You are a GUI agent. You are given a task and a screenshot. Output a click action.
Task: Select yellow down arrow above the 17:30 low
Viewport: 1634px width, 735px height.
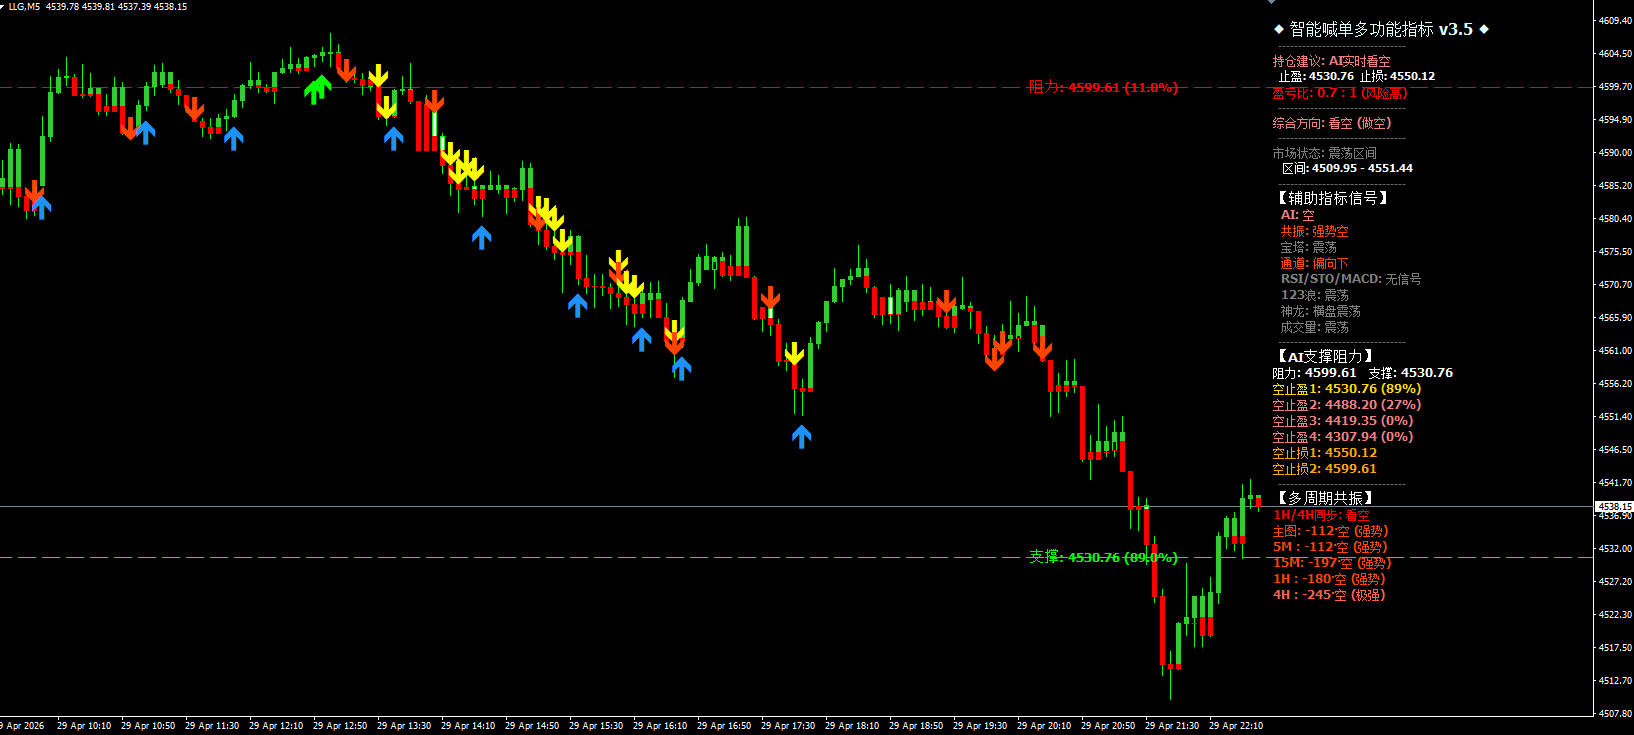click(x=794, y=354)
